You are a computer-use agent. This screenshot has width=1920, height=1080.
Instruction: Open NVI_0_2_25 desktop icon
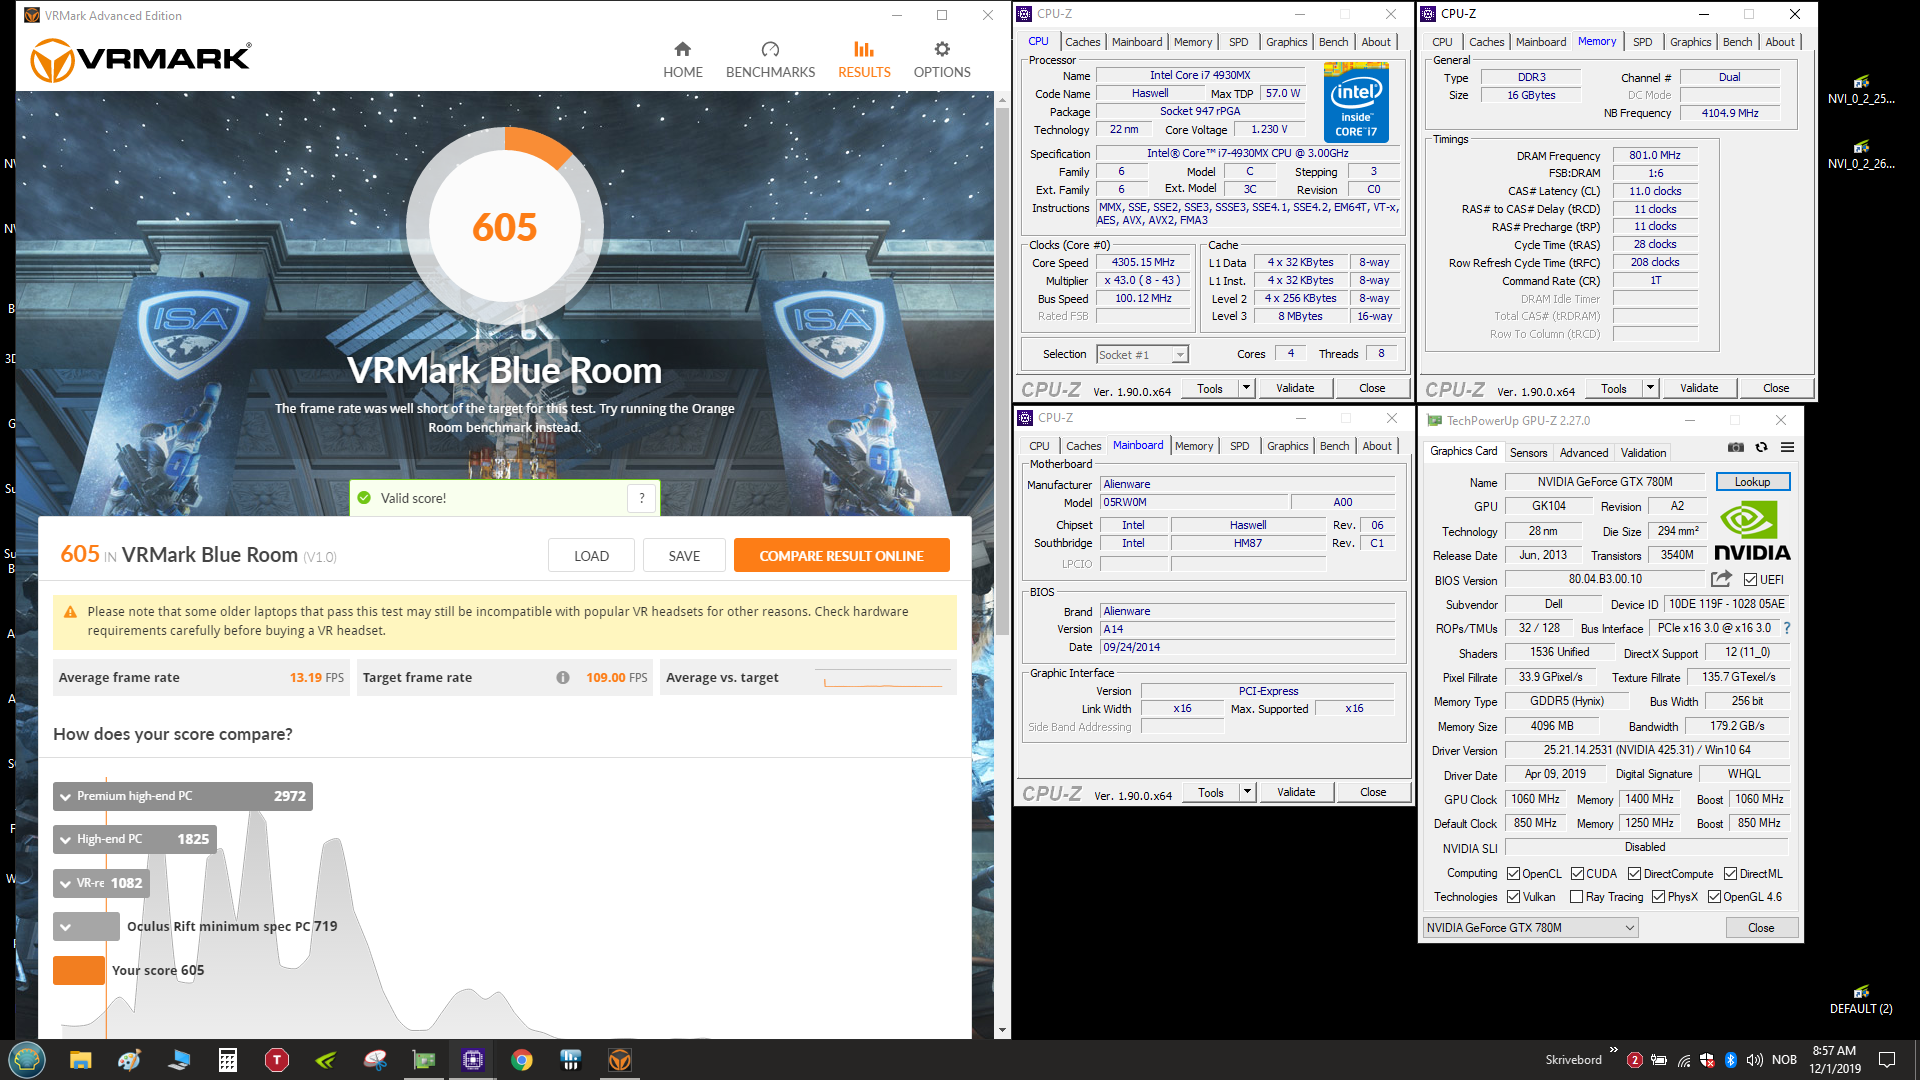point(1861,88)
